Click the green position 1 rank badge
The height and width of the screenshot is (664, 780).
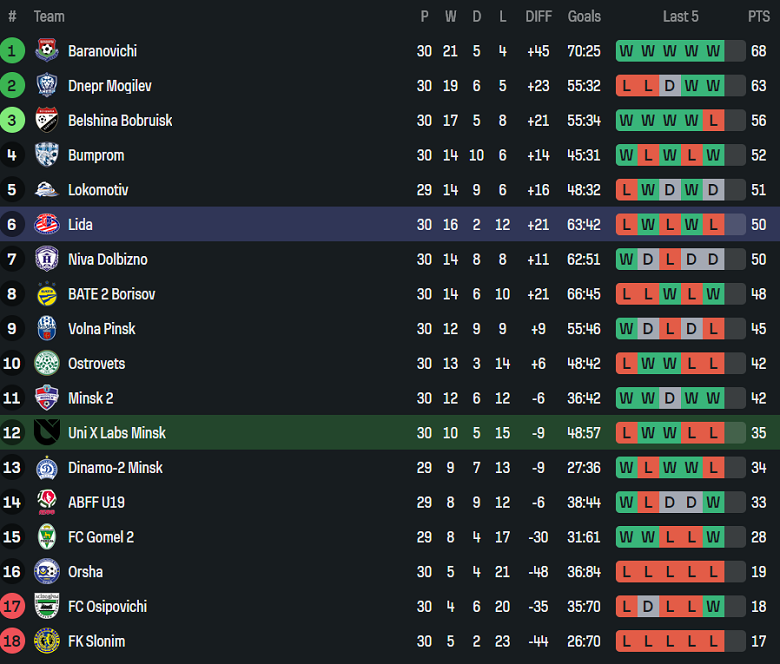(12, 51)
